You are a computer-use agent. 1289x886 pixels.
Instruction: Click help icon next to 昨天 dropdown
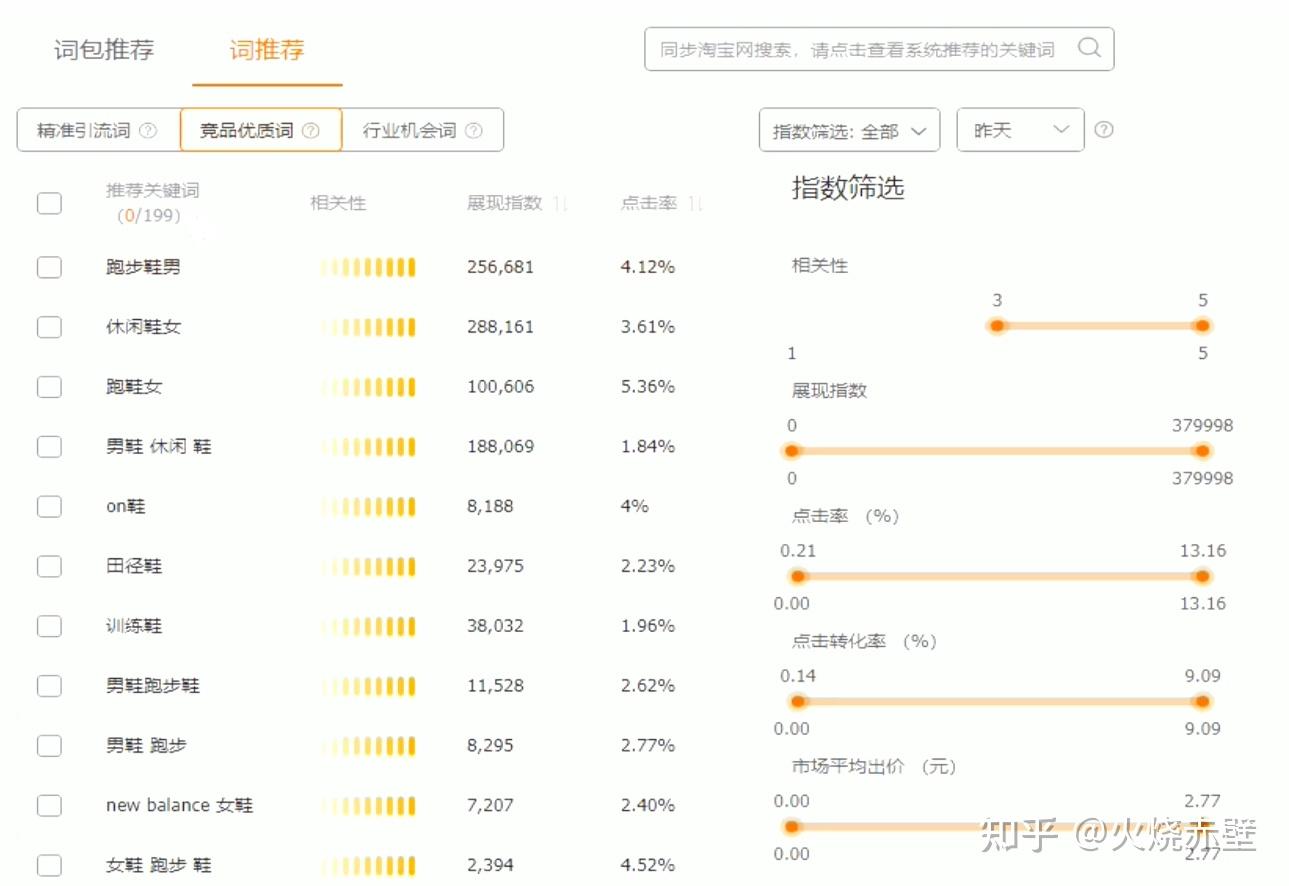(1104, 130)
